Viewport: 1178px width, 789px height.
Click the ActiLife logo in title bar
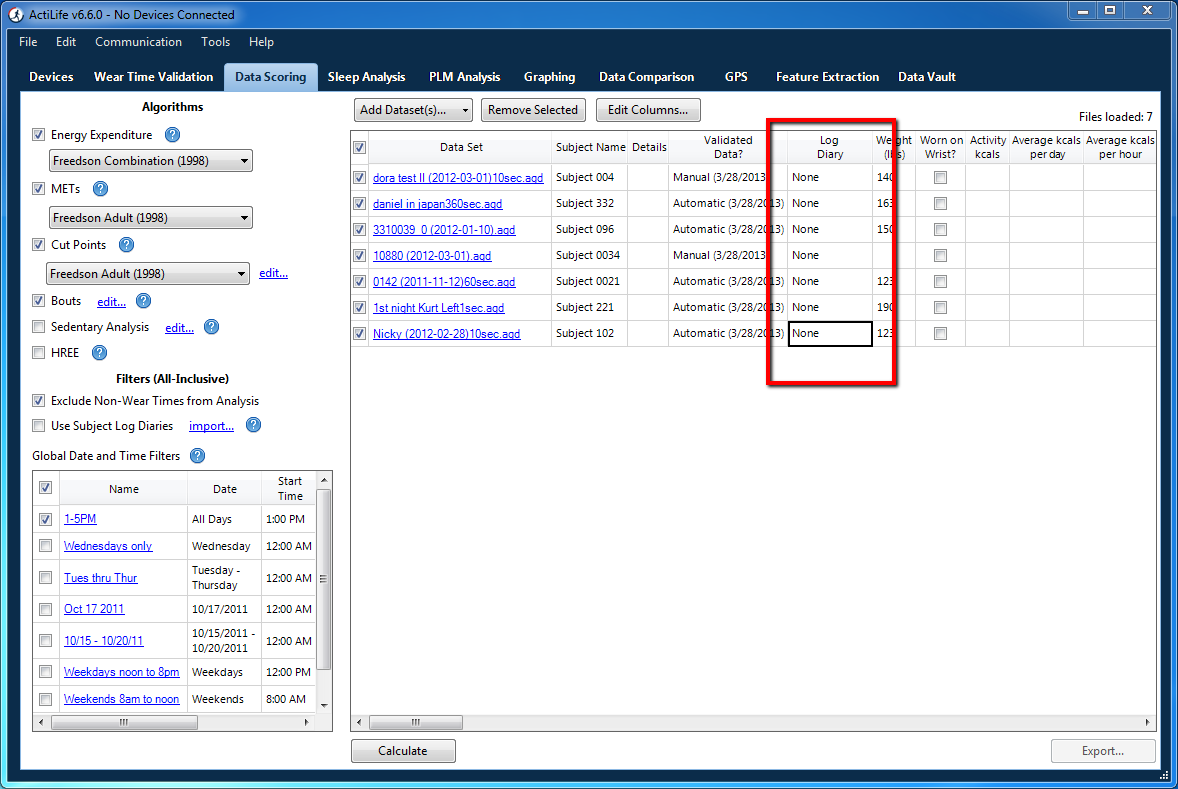[x=14, y=14]
